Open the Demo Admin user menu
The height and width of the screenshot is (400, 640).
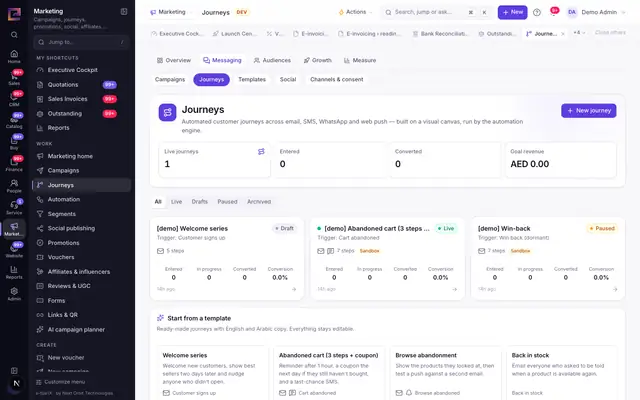596,12
